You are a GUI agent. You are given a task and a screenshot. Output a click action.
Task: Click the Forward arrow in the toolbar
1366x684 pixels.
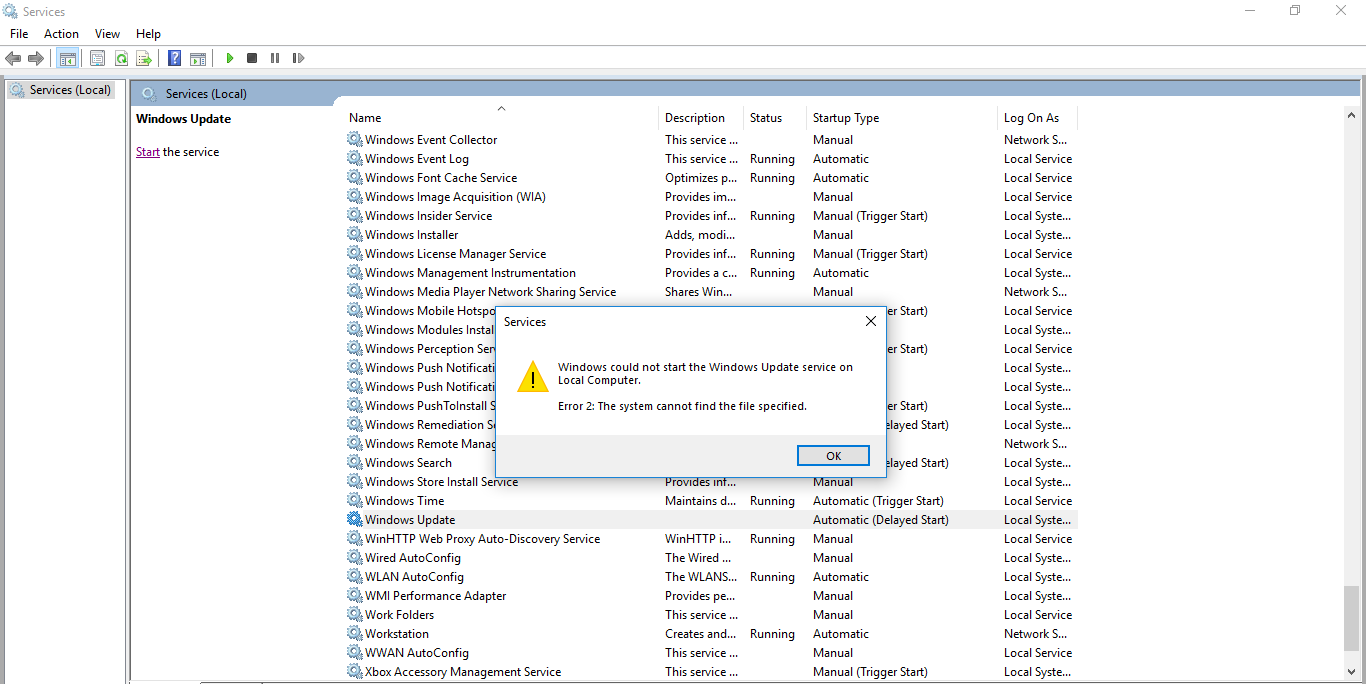[36, 58]
